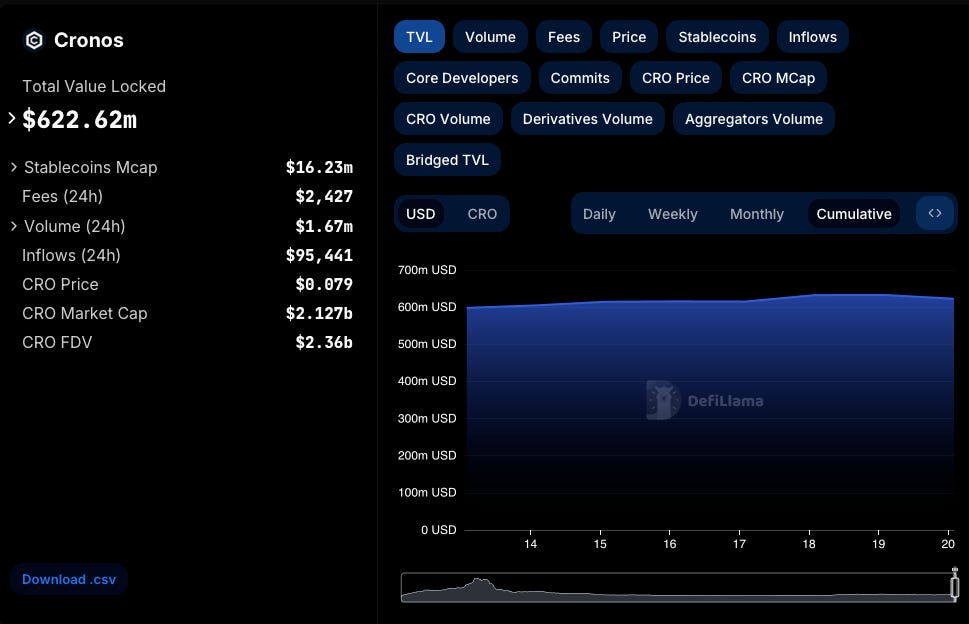Switch denomination to CRO

[x=482, y=214]
